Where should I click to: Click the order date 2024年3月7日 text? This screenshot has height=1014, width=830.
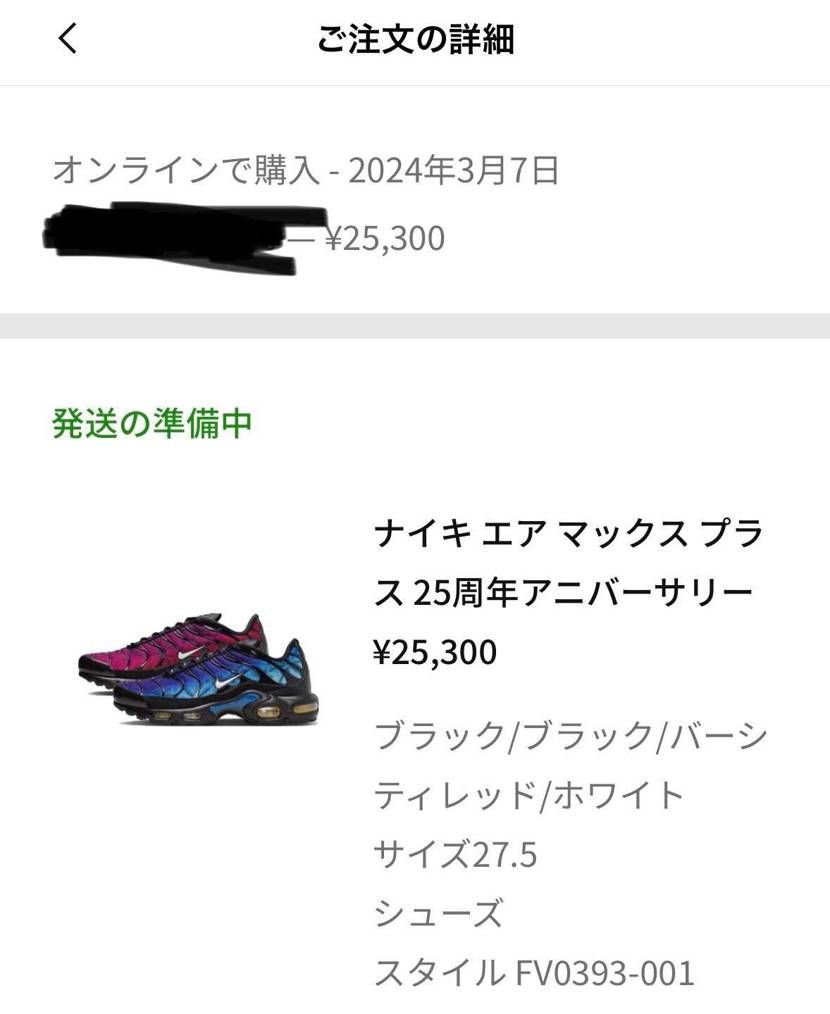coord(453,171)
